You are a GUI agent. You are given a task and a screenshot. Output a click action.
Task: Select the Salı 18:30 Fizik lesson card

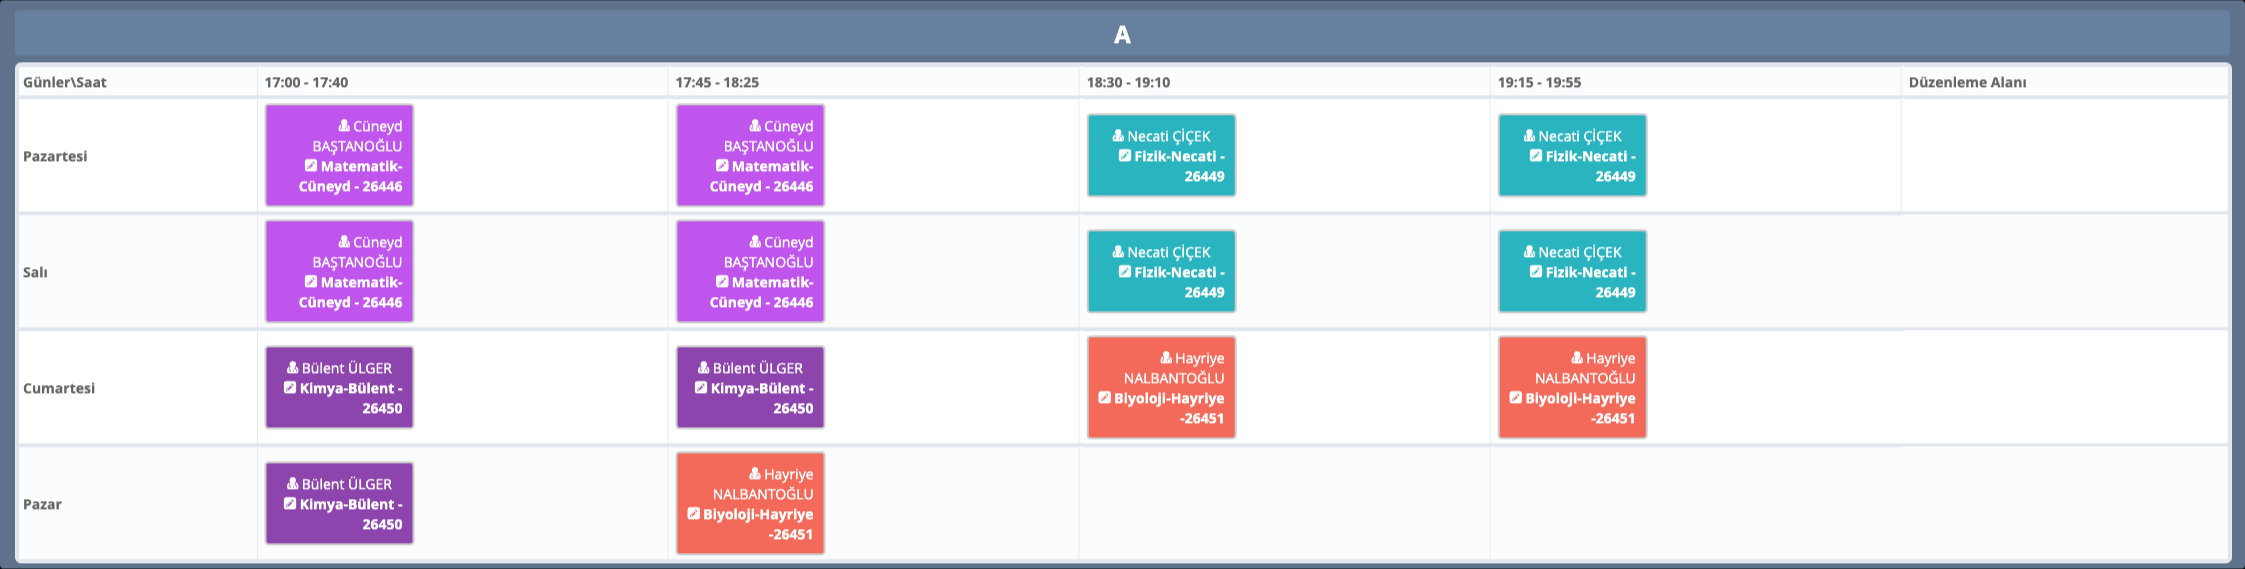click(x=1161, y=272)
